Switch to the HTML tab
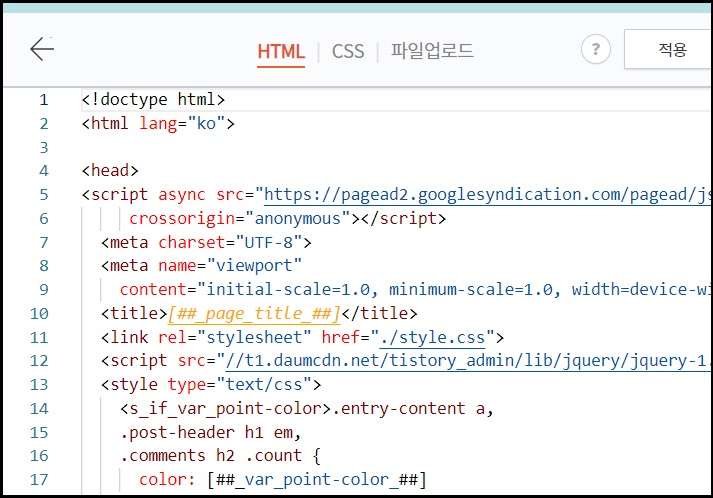The image size is (713, 498). point(281,51)
